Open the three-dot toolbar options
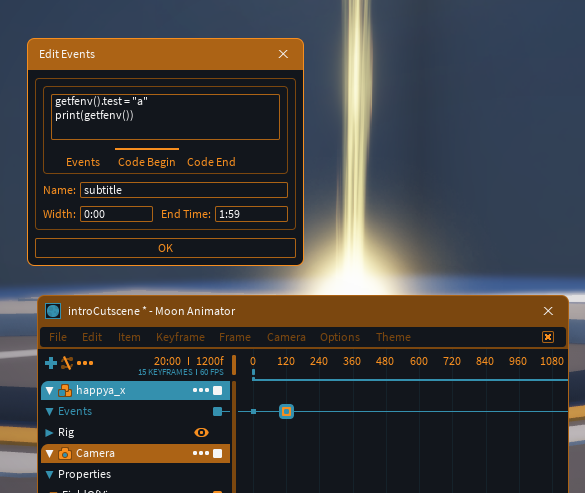Image resolution: width=585 pixels, height=493 pixels. pyautogui.click(x=85, y=363)
